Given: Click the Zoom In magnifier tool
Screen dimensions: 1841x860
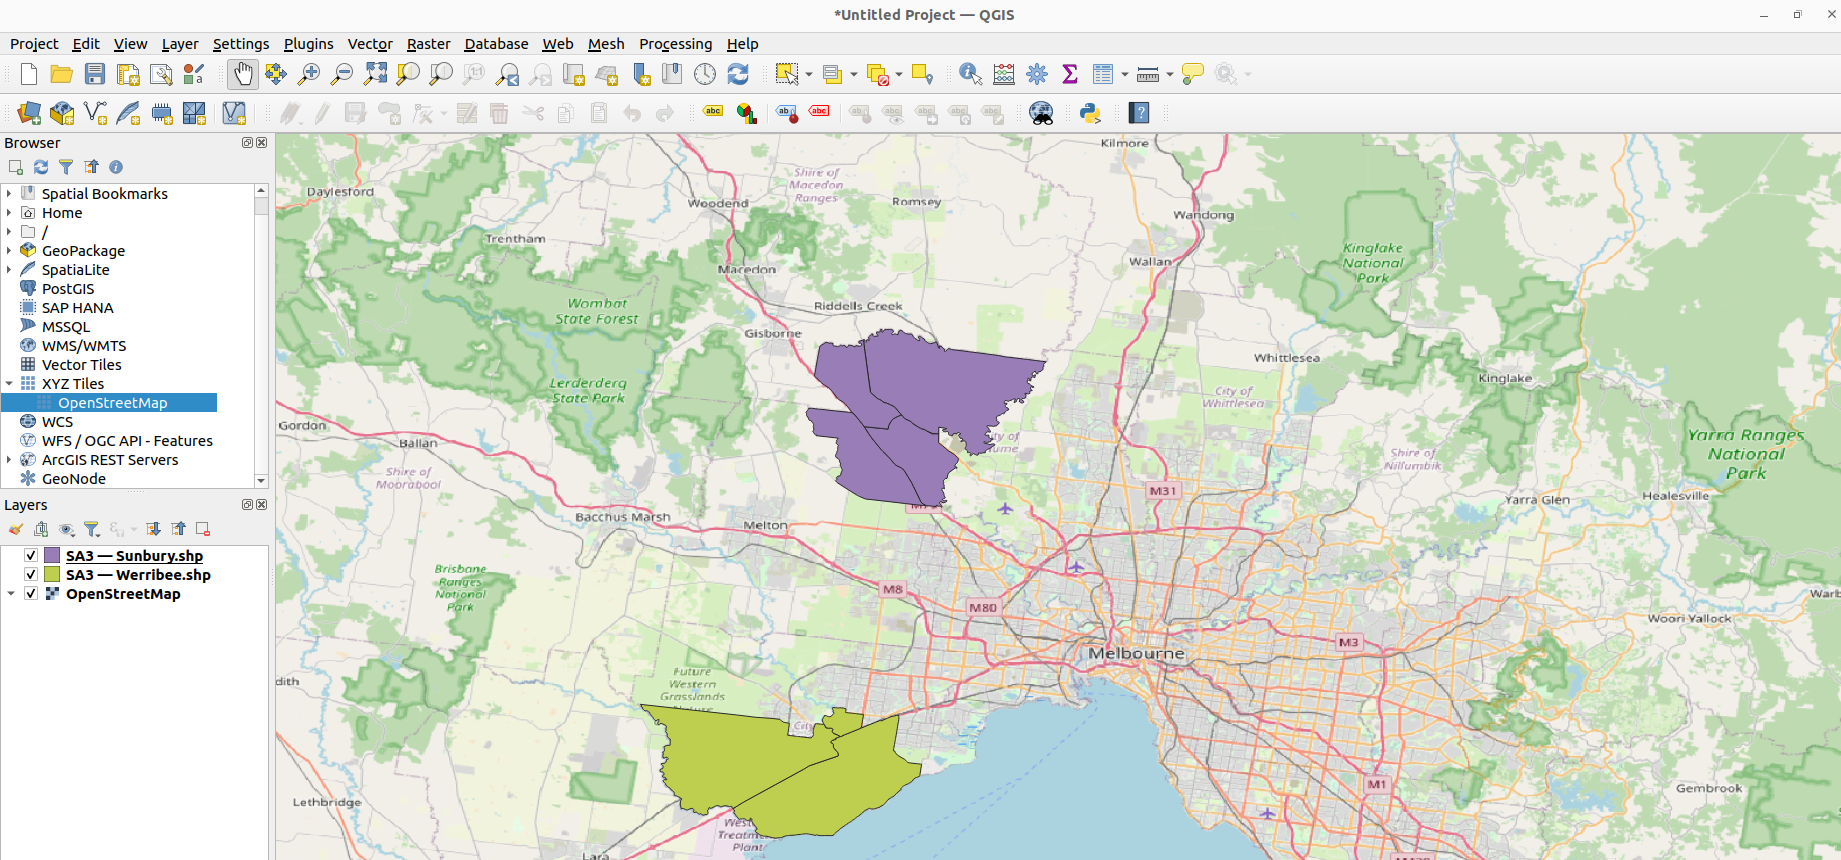Looking at the screenshot, I should 309,74.
